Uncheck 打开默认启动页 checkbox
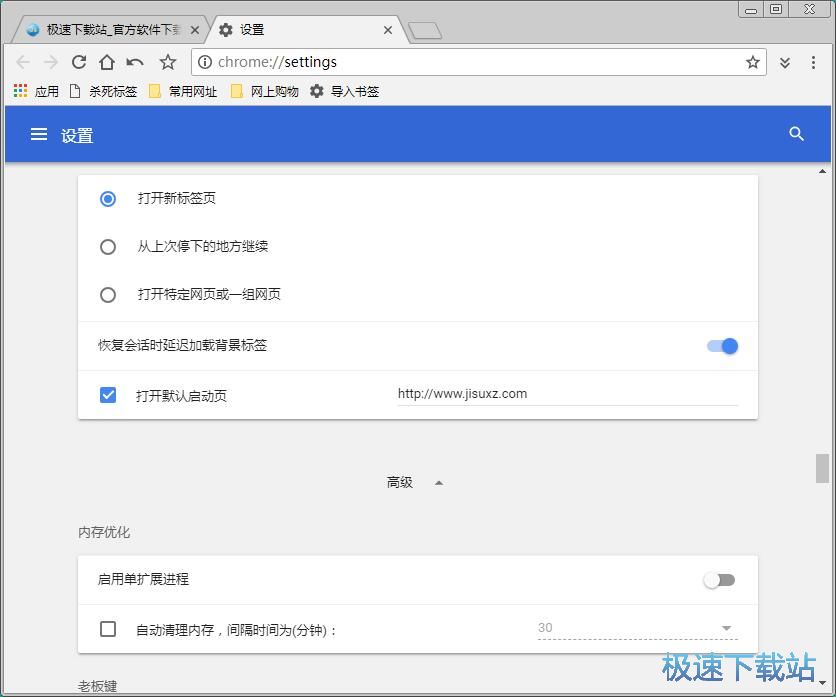 click(x=108, y=395)
